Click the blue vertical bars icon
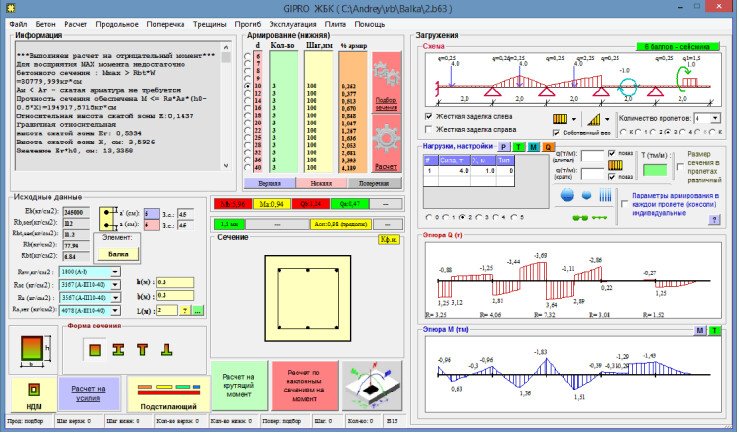Screen dimensions: 739x433 click(x=605, y=195)
